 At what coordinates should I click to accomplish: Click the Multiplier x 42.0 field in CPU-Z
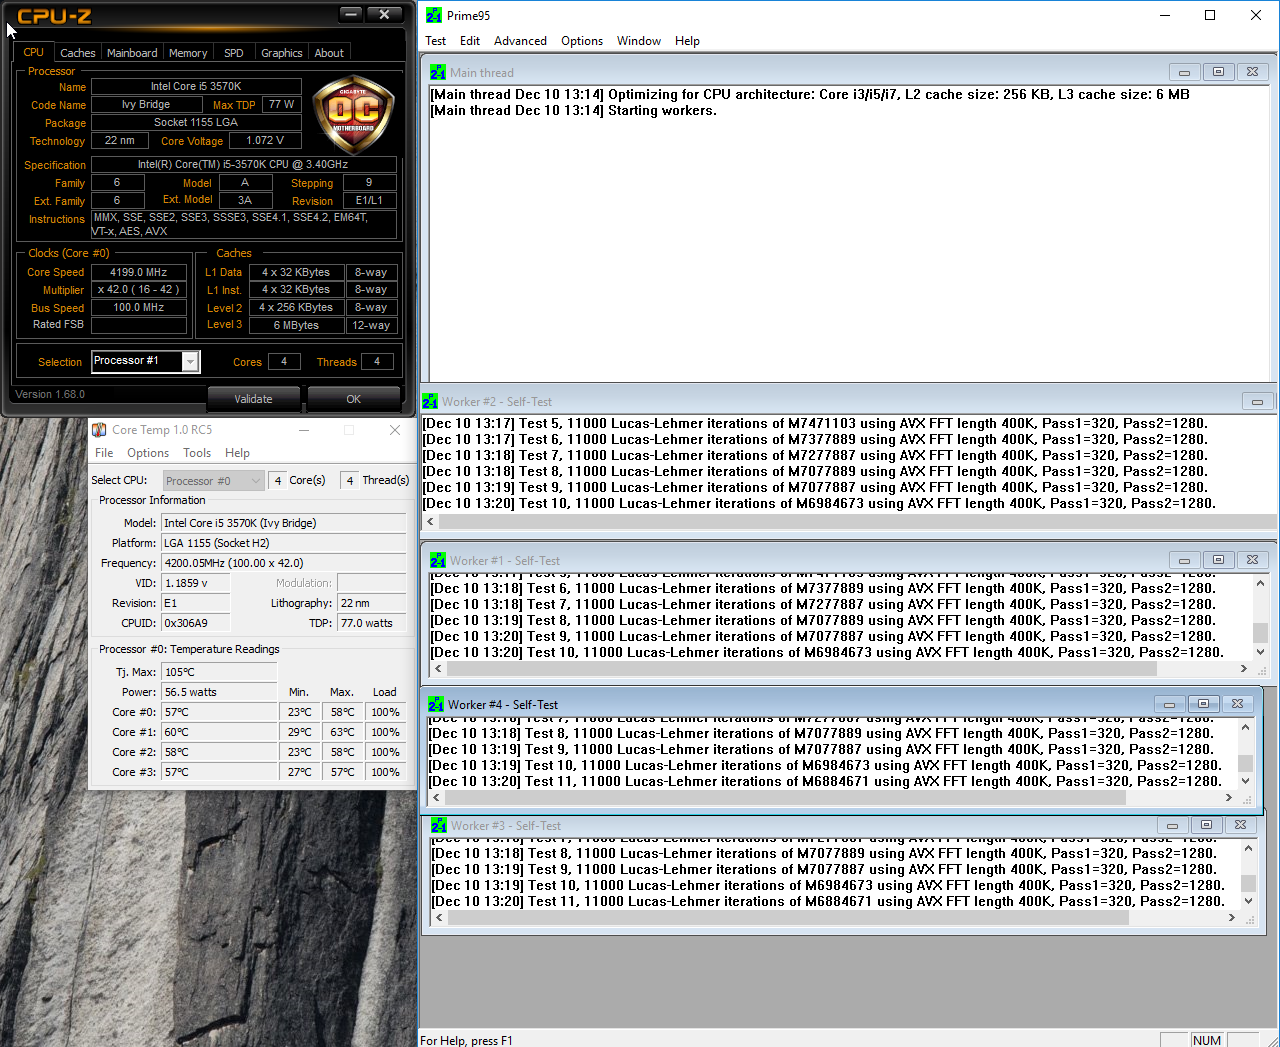coord(139,290)
